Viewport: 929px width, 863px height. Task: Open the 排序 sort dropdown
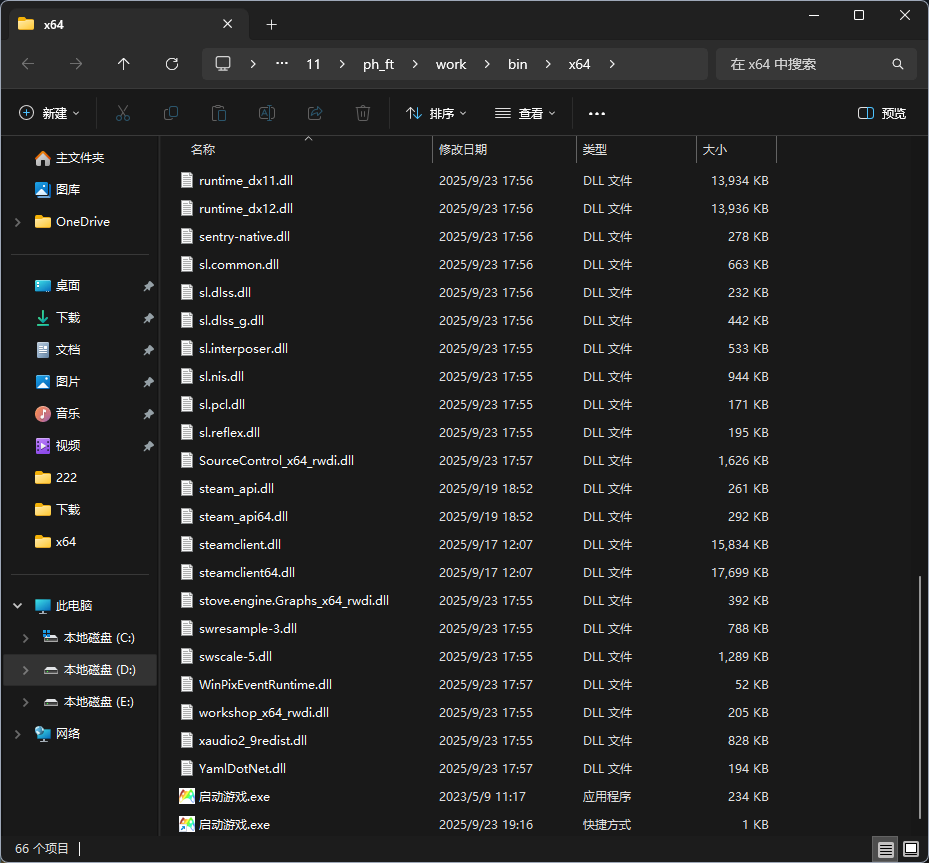436,113
